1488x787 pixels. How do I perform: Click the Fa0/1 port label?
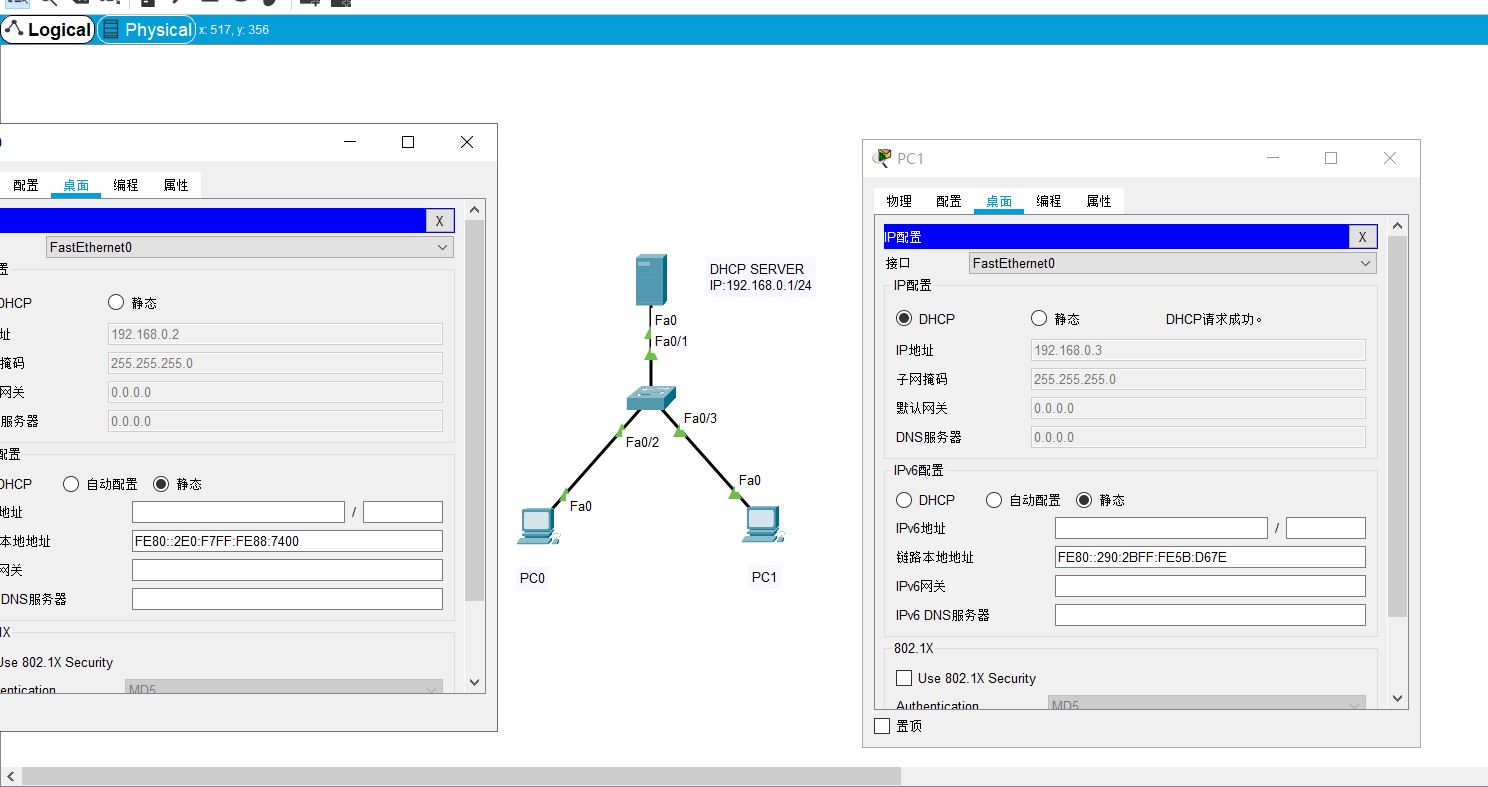(x=671, y=341)
